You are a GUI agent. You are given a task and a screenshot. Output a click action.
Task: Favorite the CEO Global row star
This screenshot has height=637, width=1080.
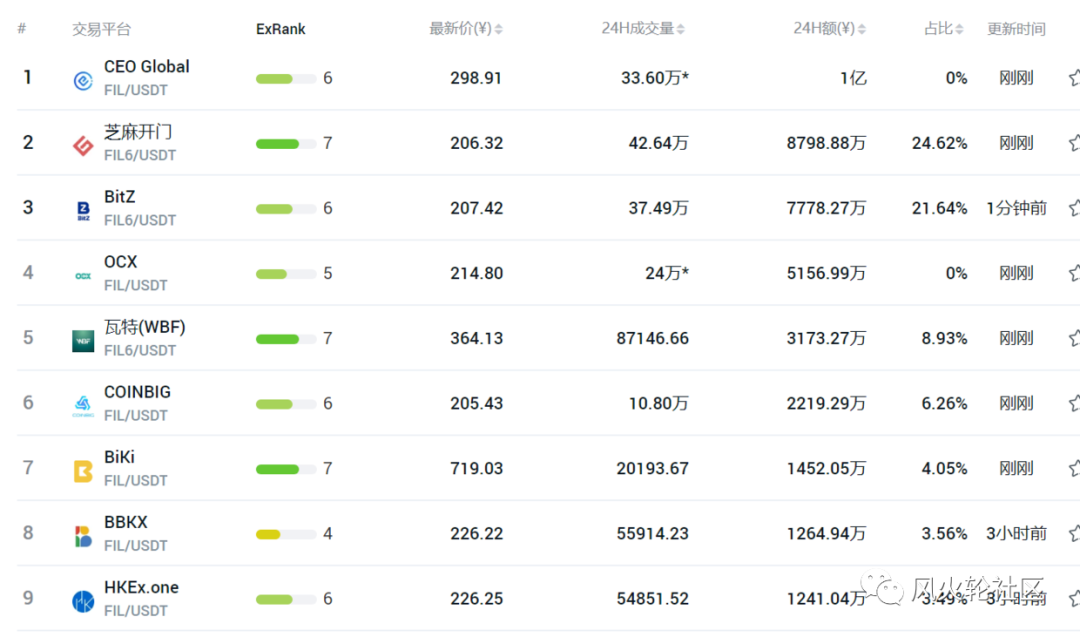coord(1074,78)
